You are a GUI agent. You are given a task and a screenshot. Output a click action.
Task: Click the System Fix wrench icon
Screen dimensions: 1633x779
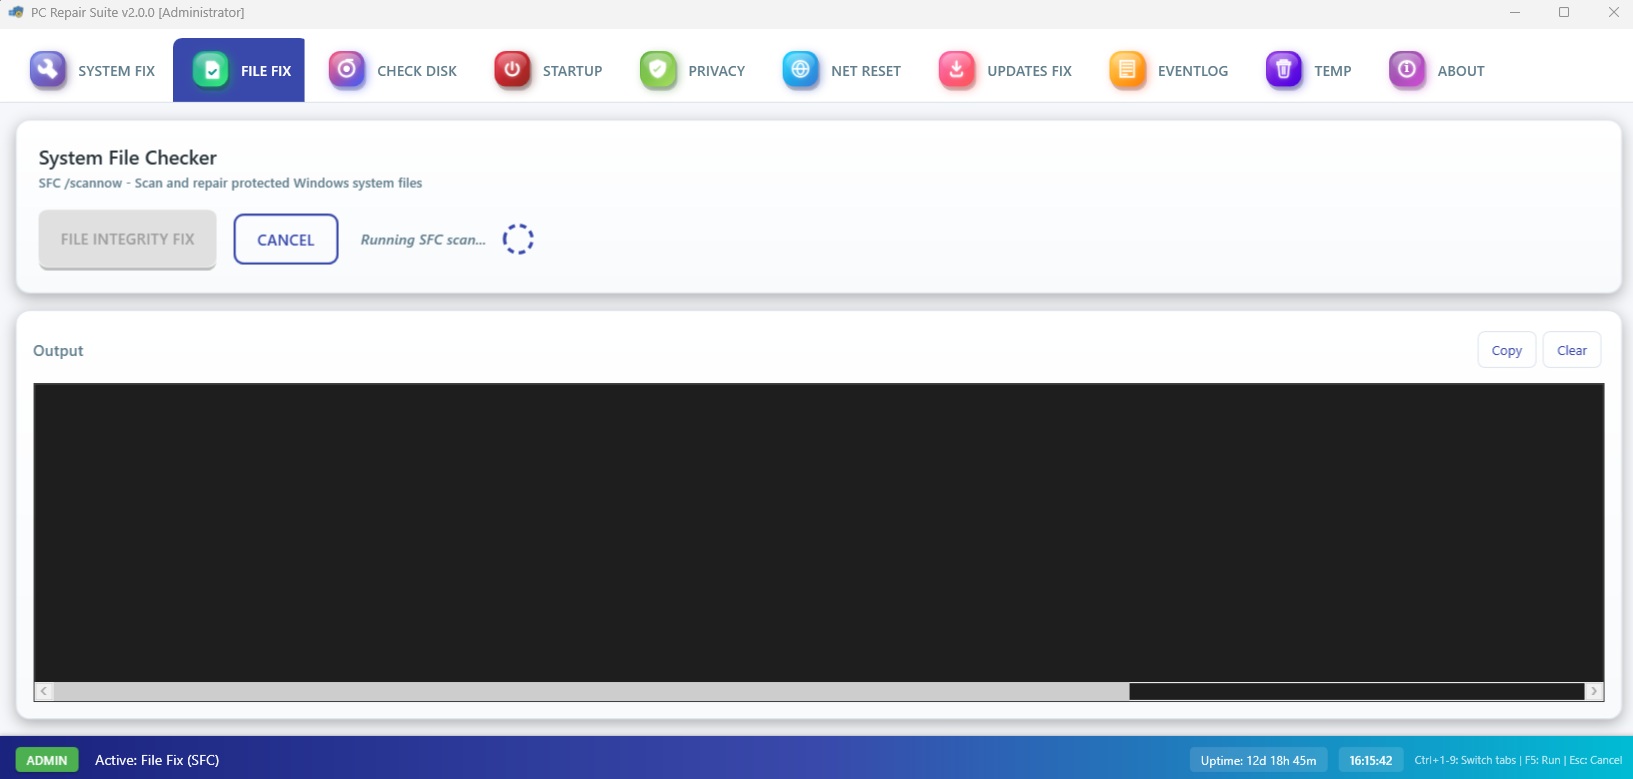point(48,70)
